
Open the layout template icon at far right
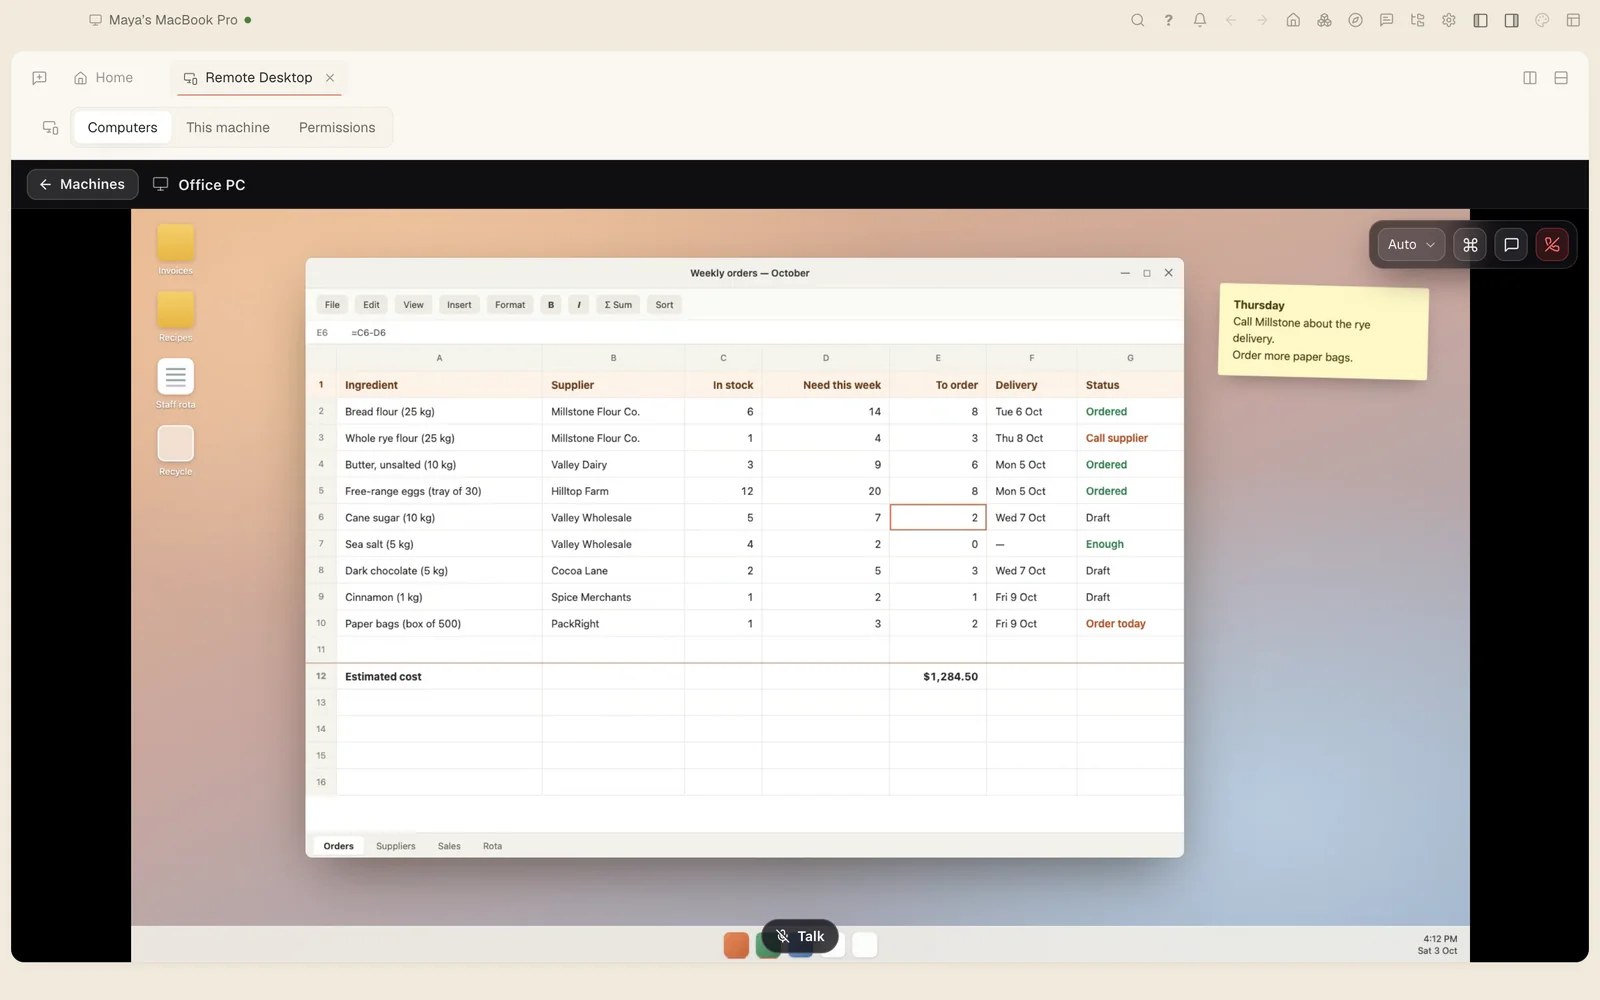(x=1573, y=20)
